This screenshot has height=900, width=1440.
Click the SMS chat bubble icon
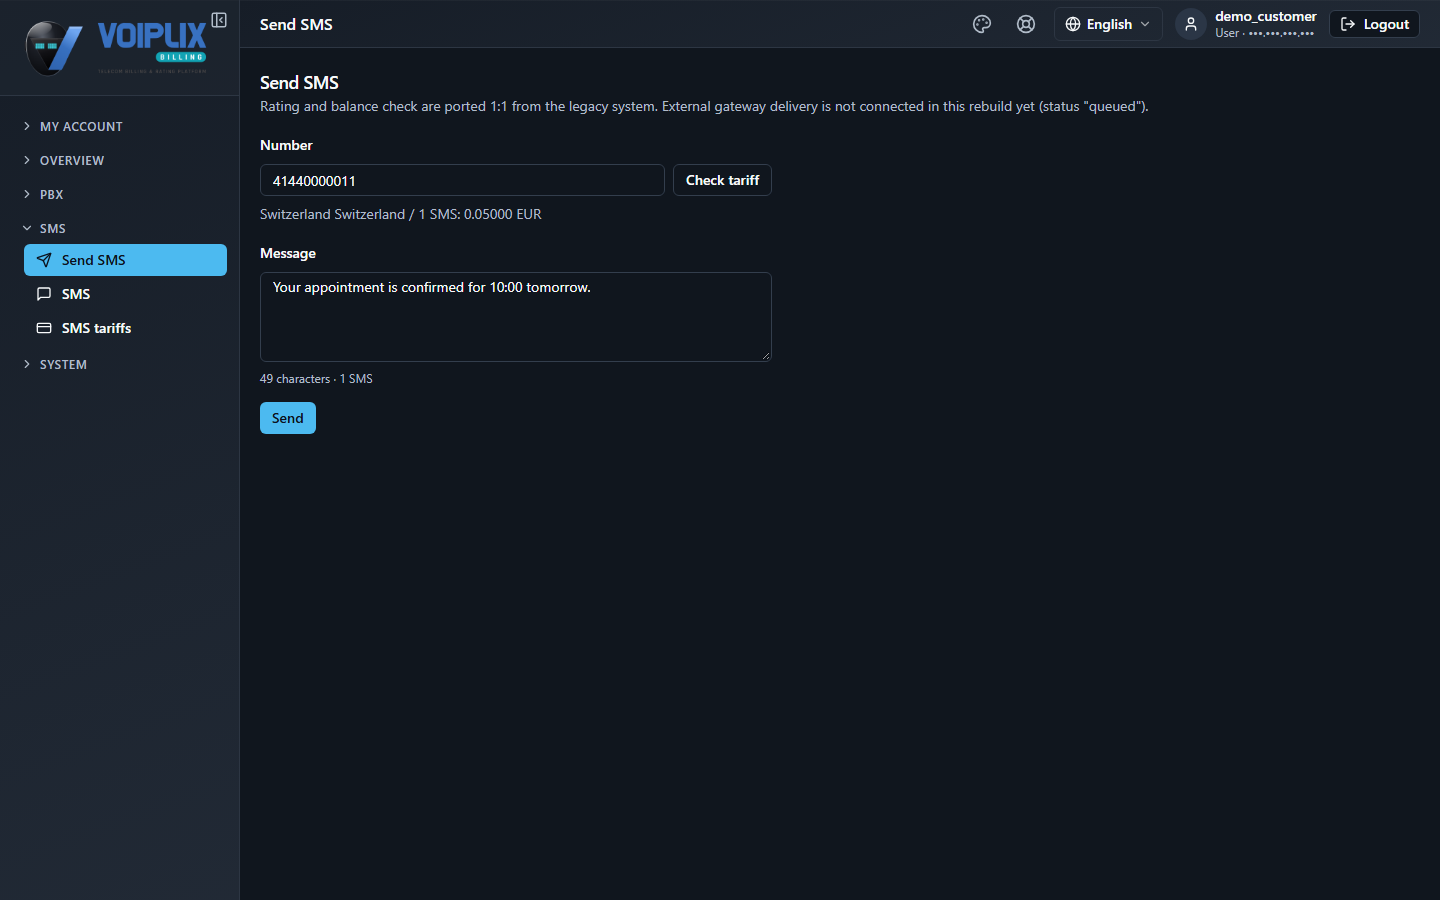pos(44,294)
